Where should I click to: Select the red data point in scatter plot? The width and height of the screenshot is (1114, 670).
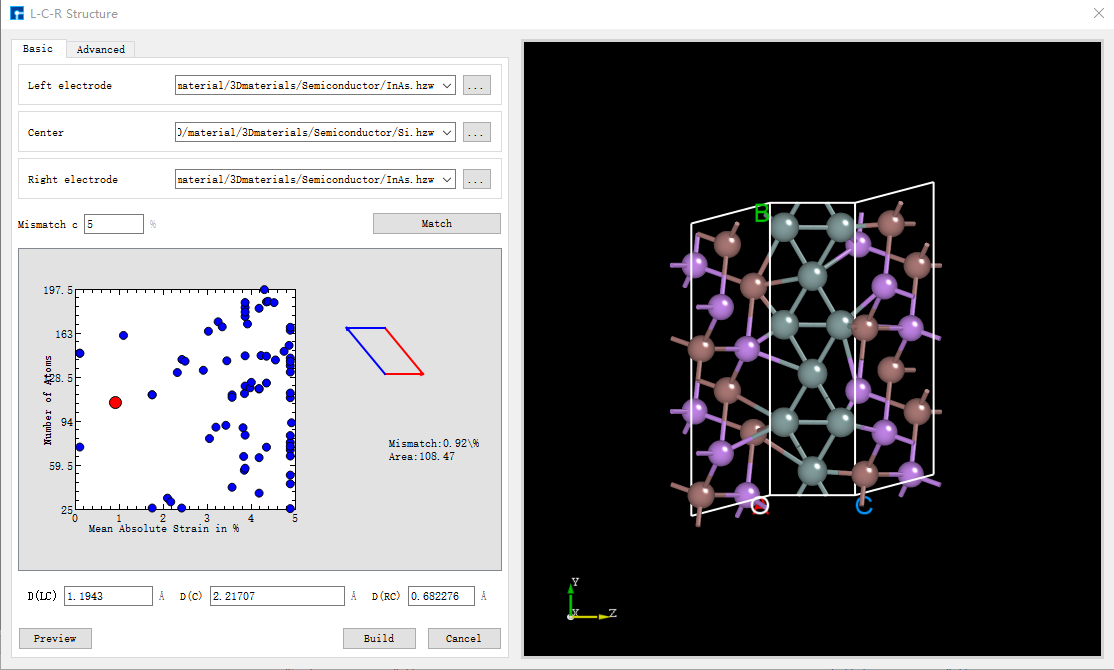click(x=115, y=402)
